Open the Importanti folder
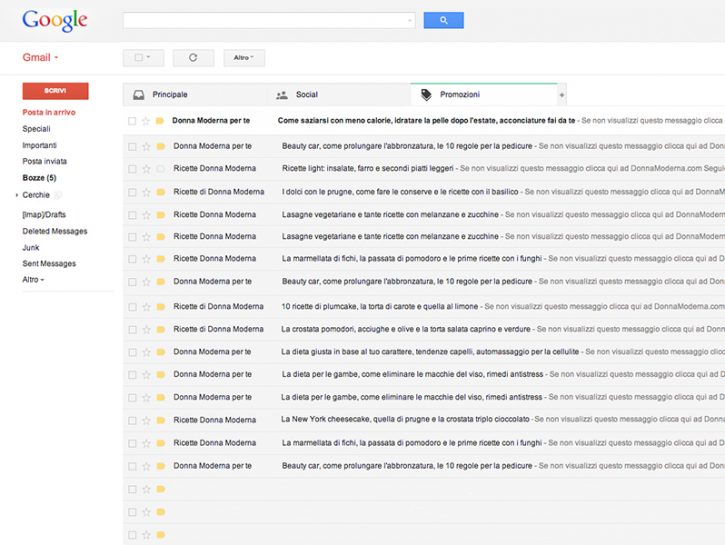The width and height of the screenshot is (725, 545). click(x=39, y=145)
